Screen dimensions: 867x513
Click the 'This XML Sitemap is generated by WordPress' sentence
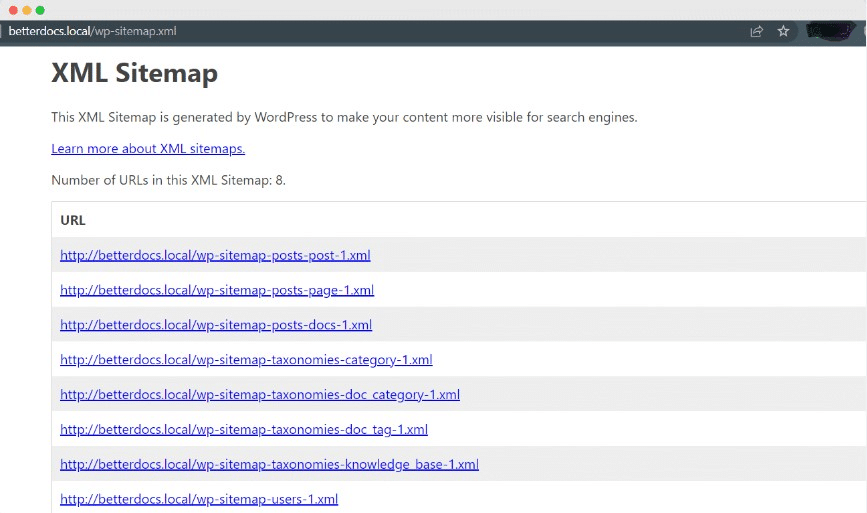pyautogui.click(x=344, y=117)
